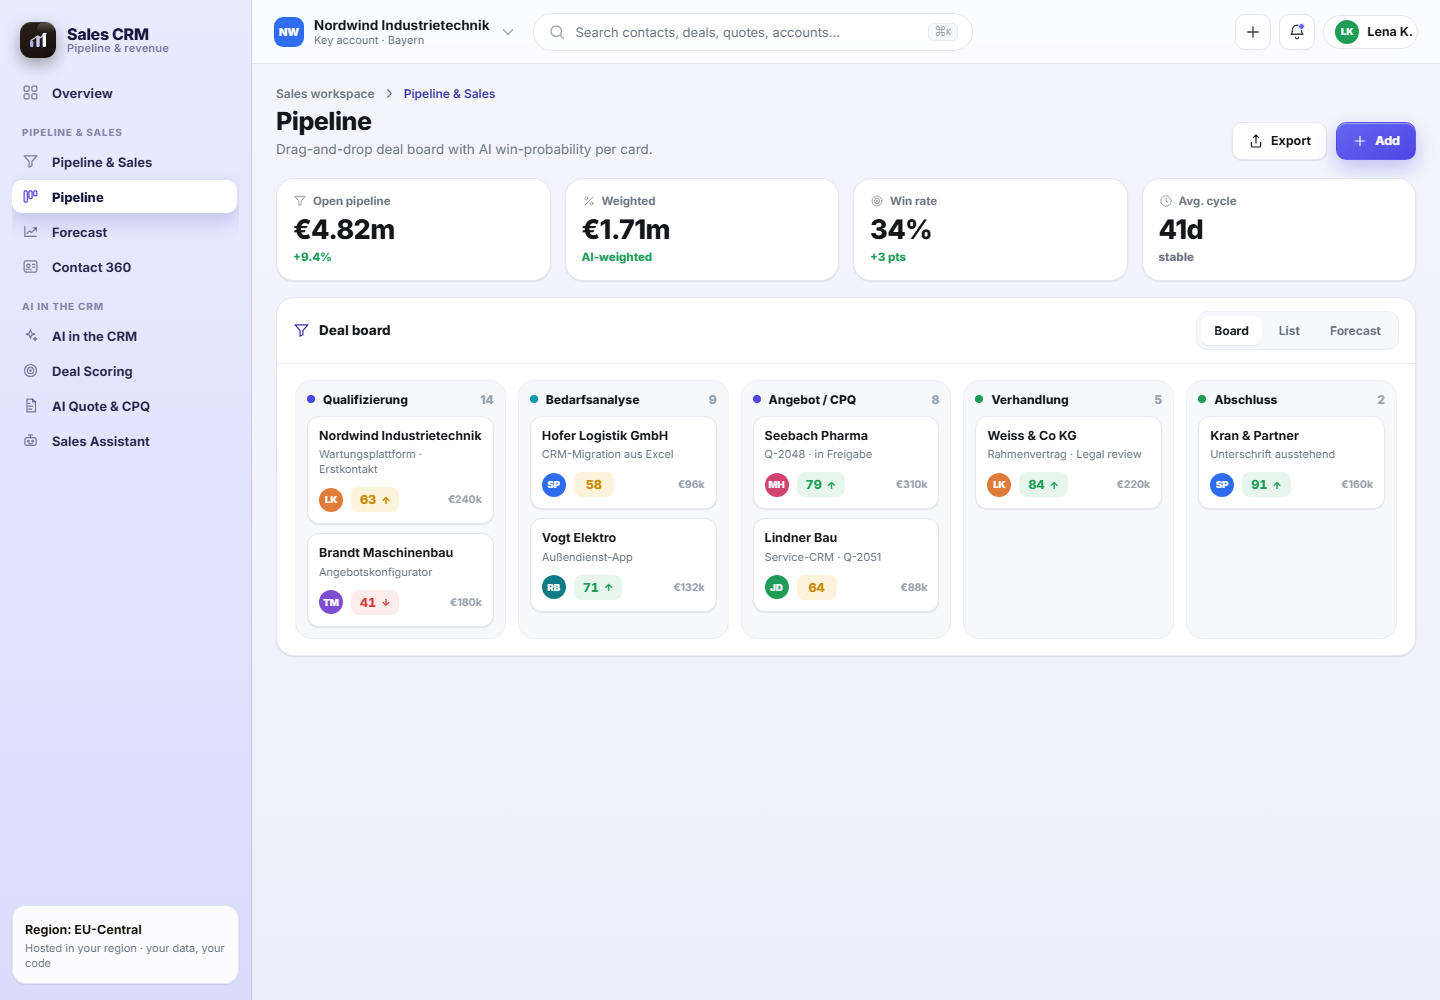Click the Bedarfsanalyse column header

coord(623,400)
